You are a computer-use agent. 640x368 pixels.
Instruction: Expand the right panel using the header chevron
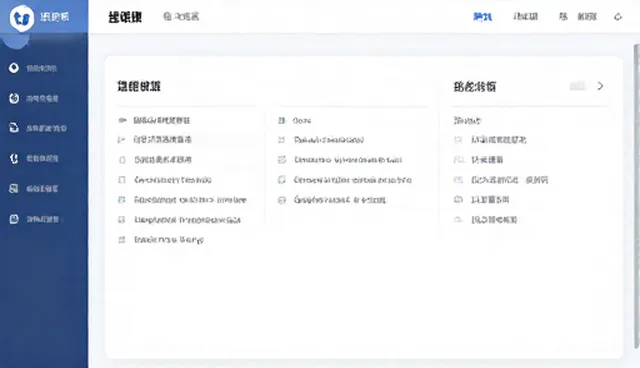pos(600,86)
